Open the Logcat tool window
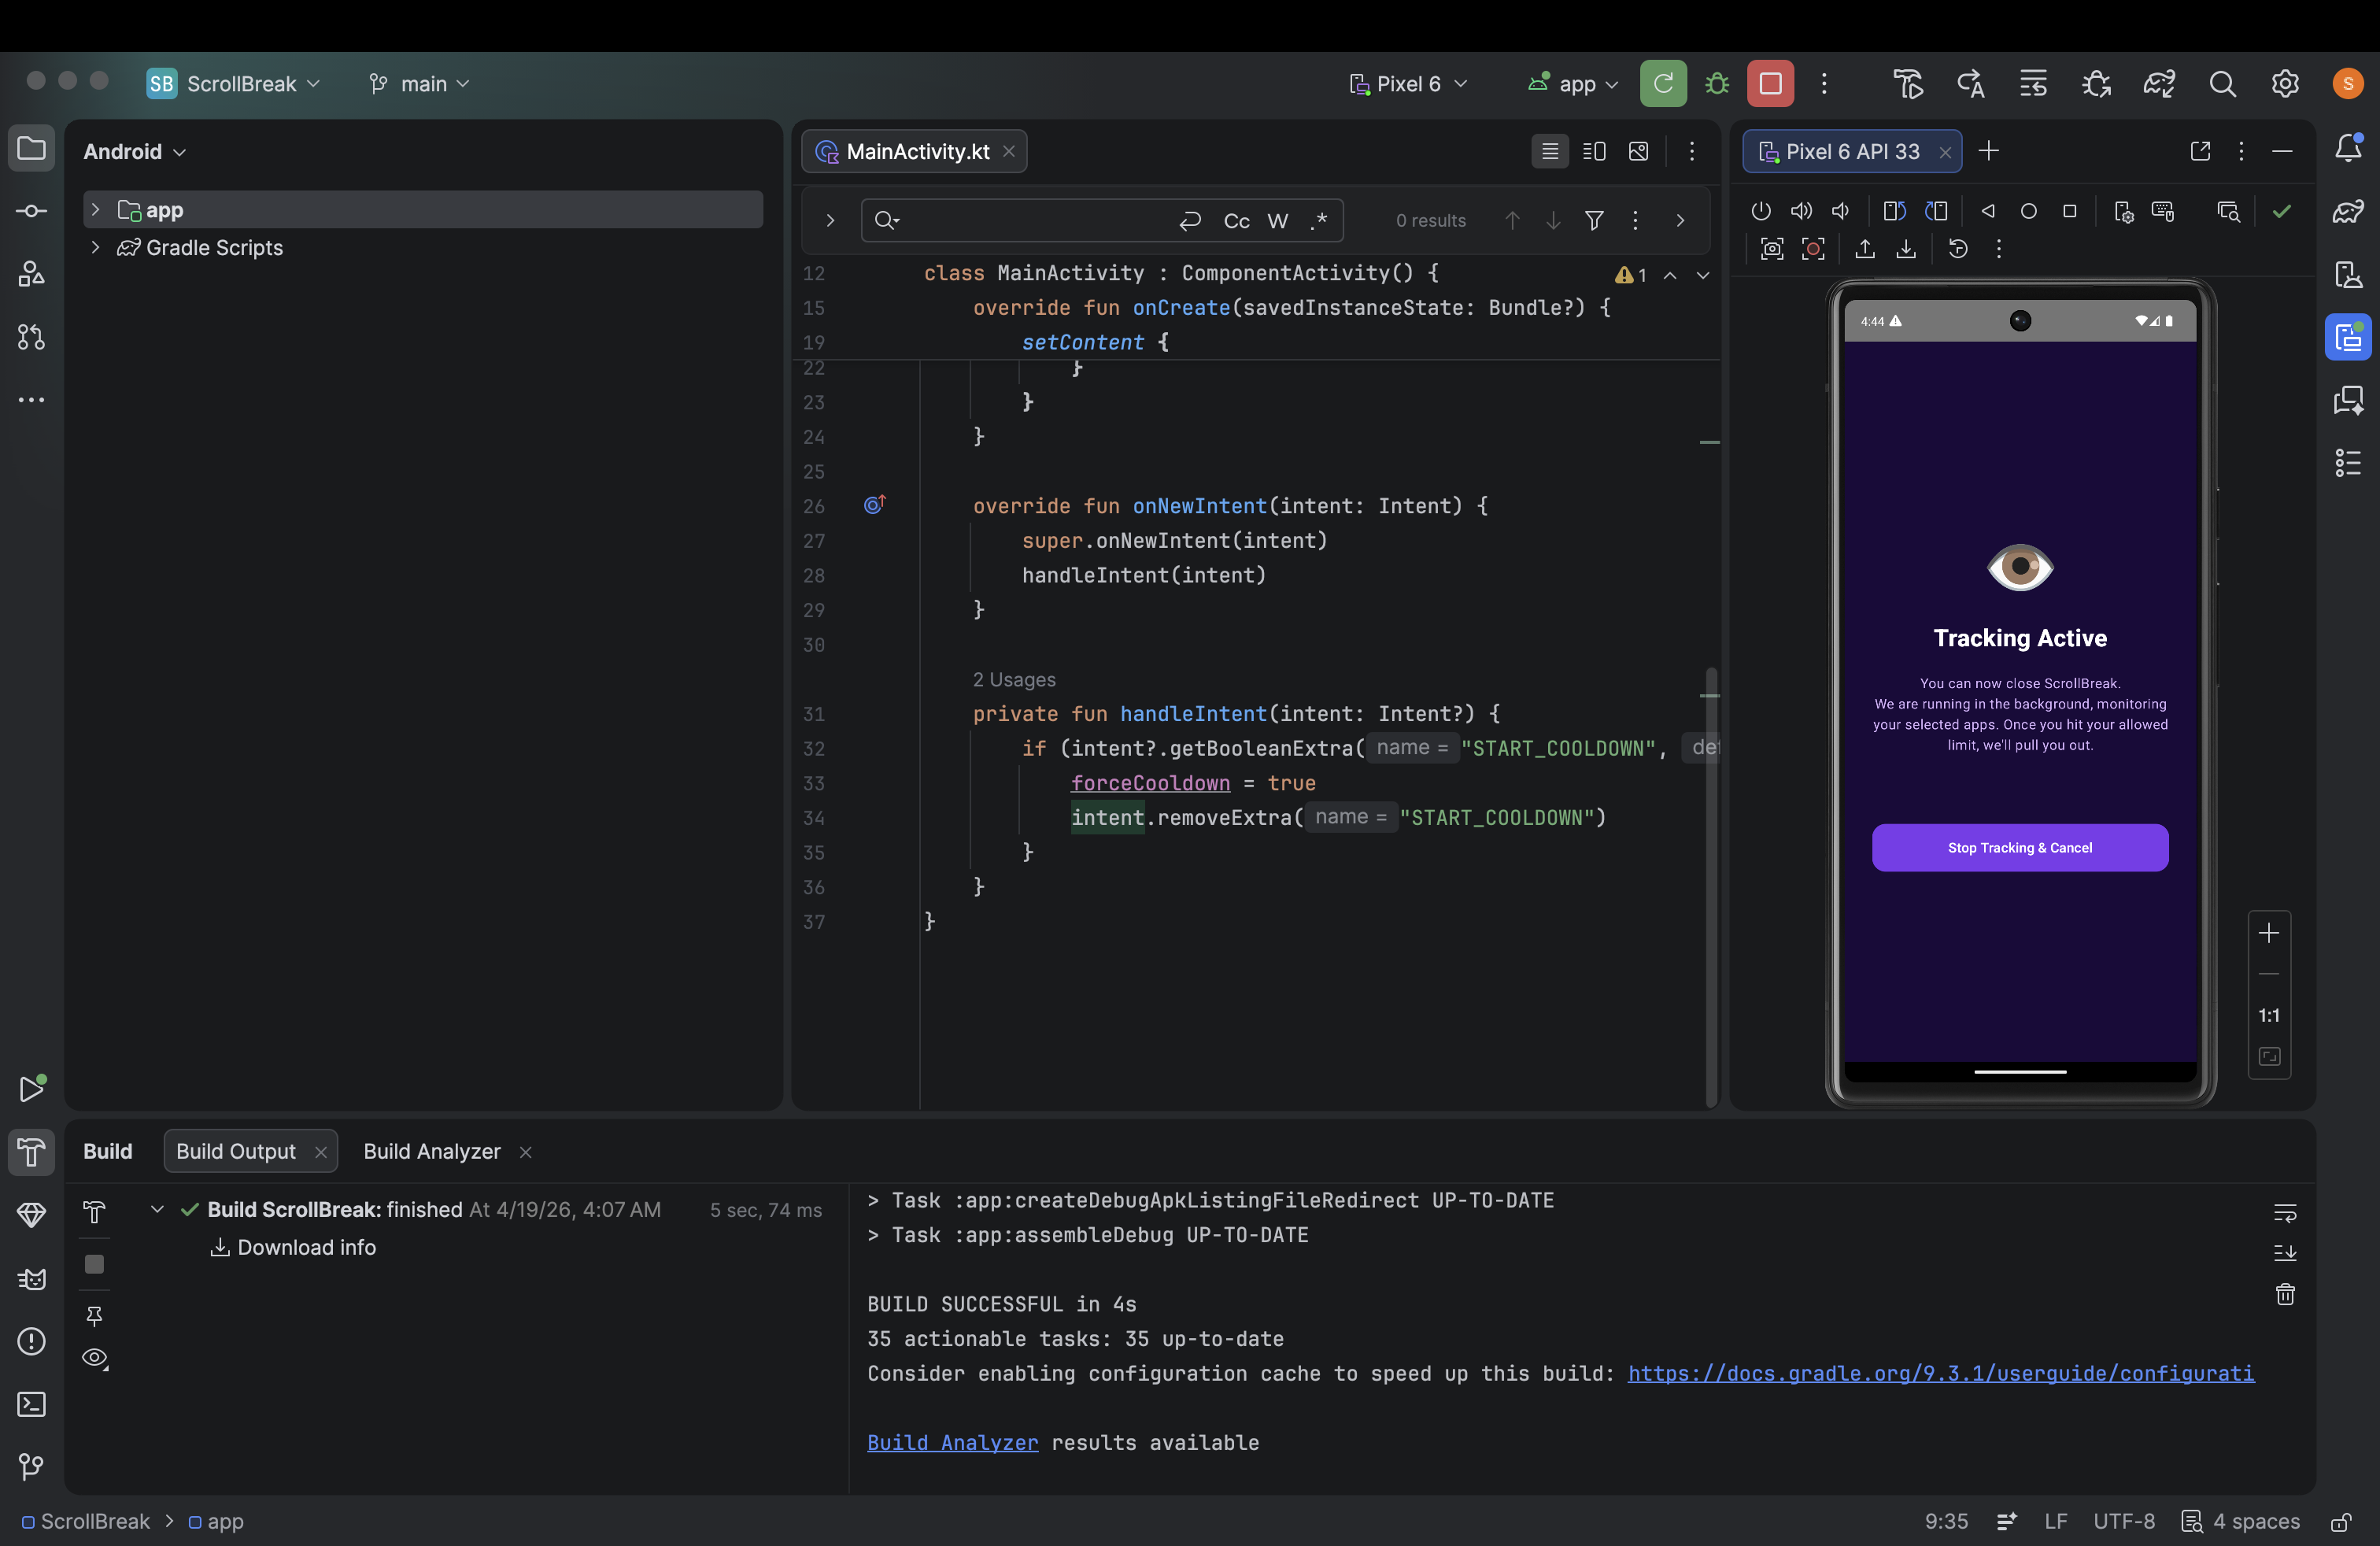 coord(31,1279)
